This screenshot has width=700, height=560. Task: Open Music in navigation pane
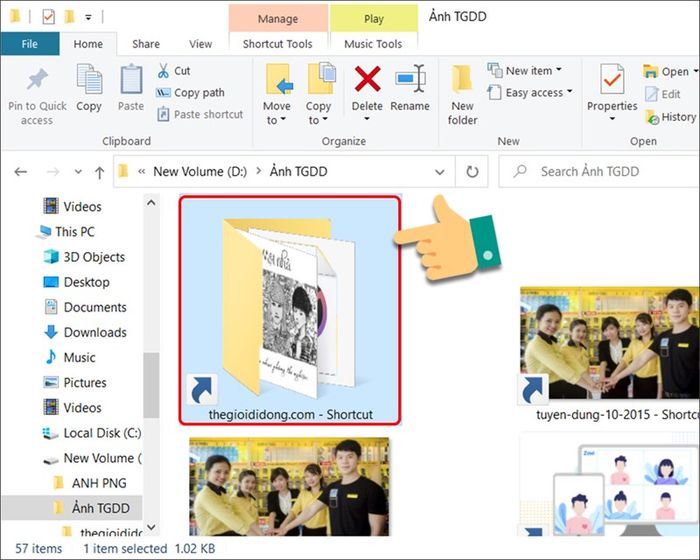coord(70,357)
